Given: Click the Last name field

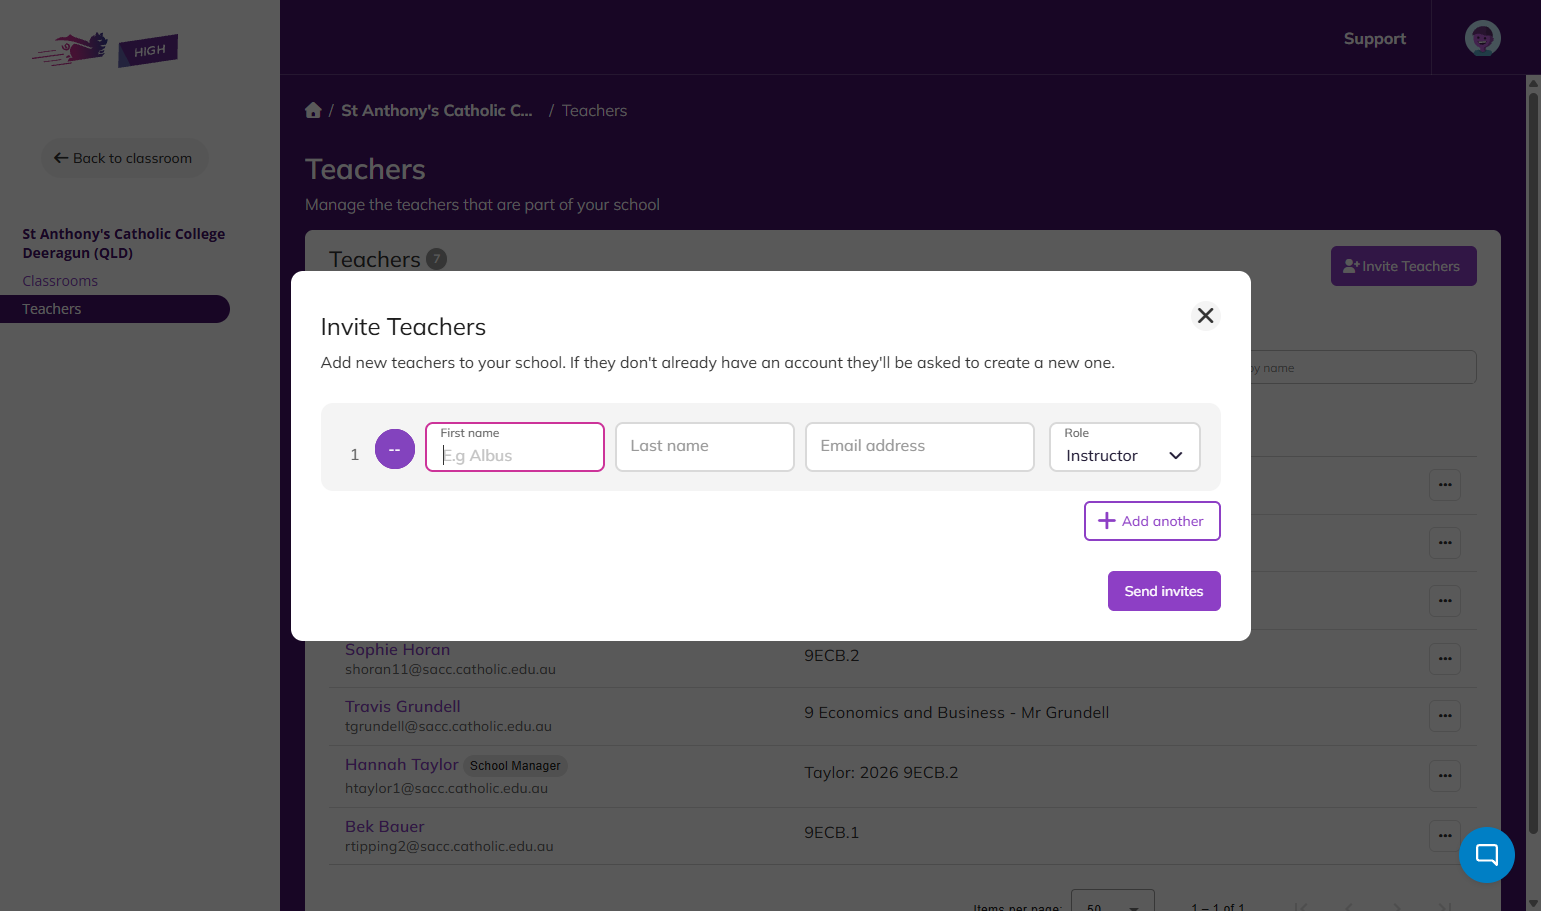Looking at the screenshot, I should click(x=705, y=447).
